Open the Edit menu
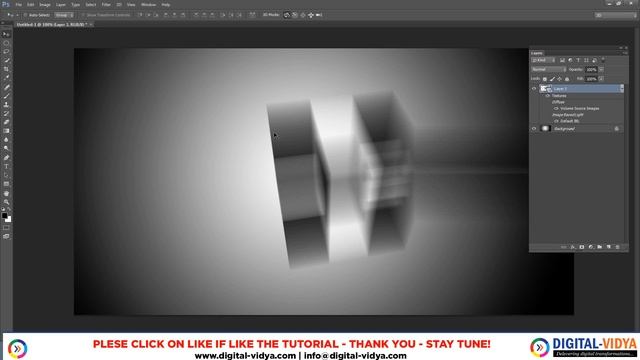The height and width of the screenshot is (360, 640). (x=31, y=4)
